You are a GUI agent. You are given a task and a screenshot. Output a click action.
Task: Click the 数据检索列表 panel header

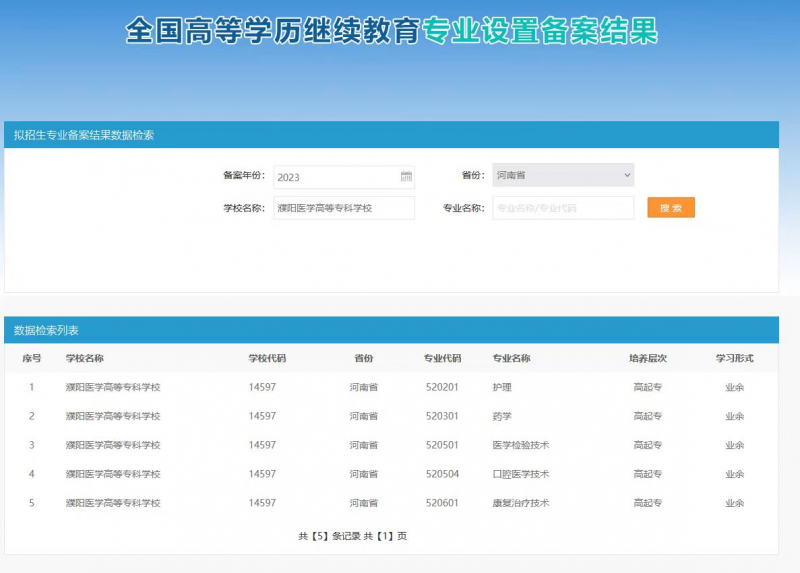[x=46, y=330]
